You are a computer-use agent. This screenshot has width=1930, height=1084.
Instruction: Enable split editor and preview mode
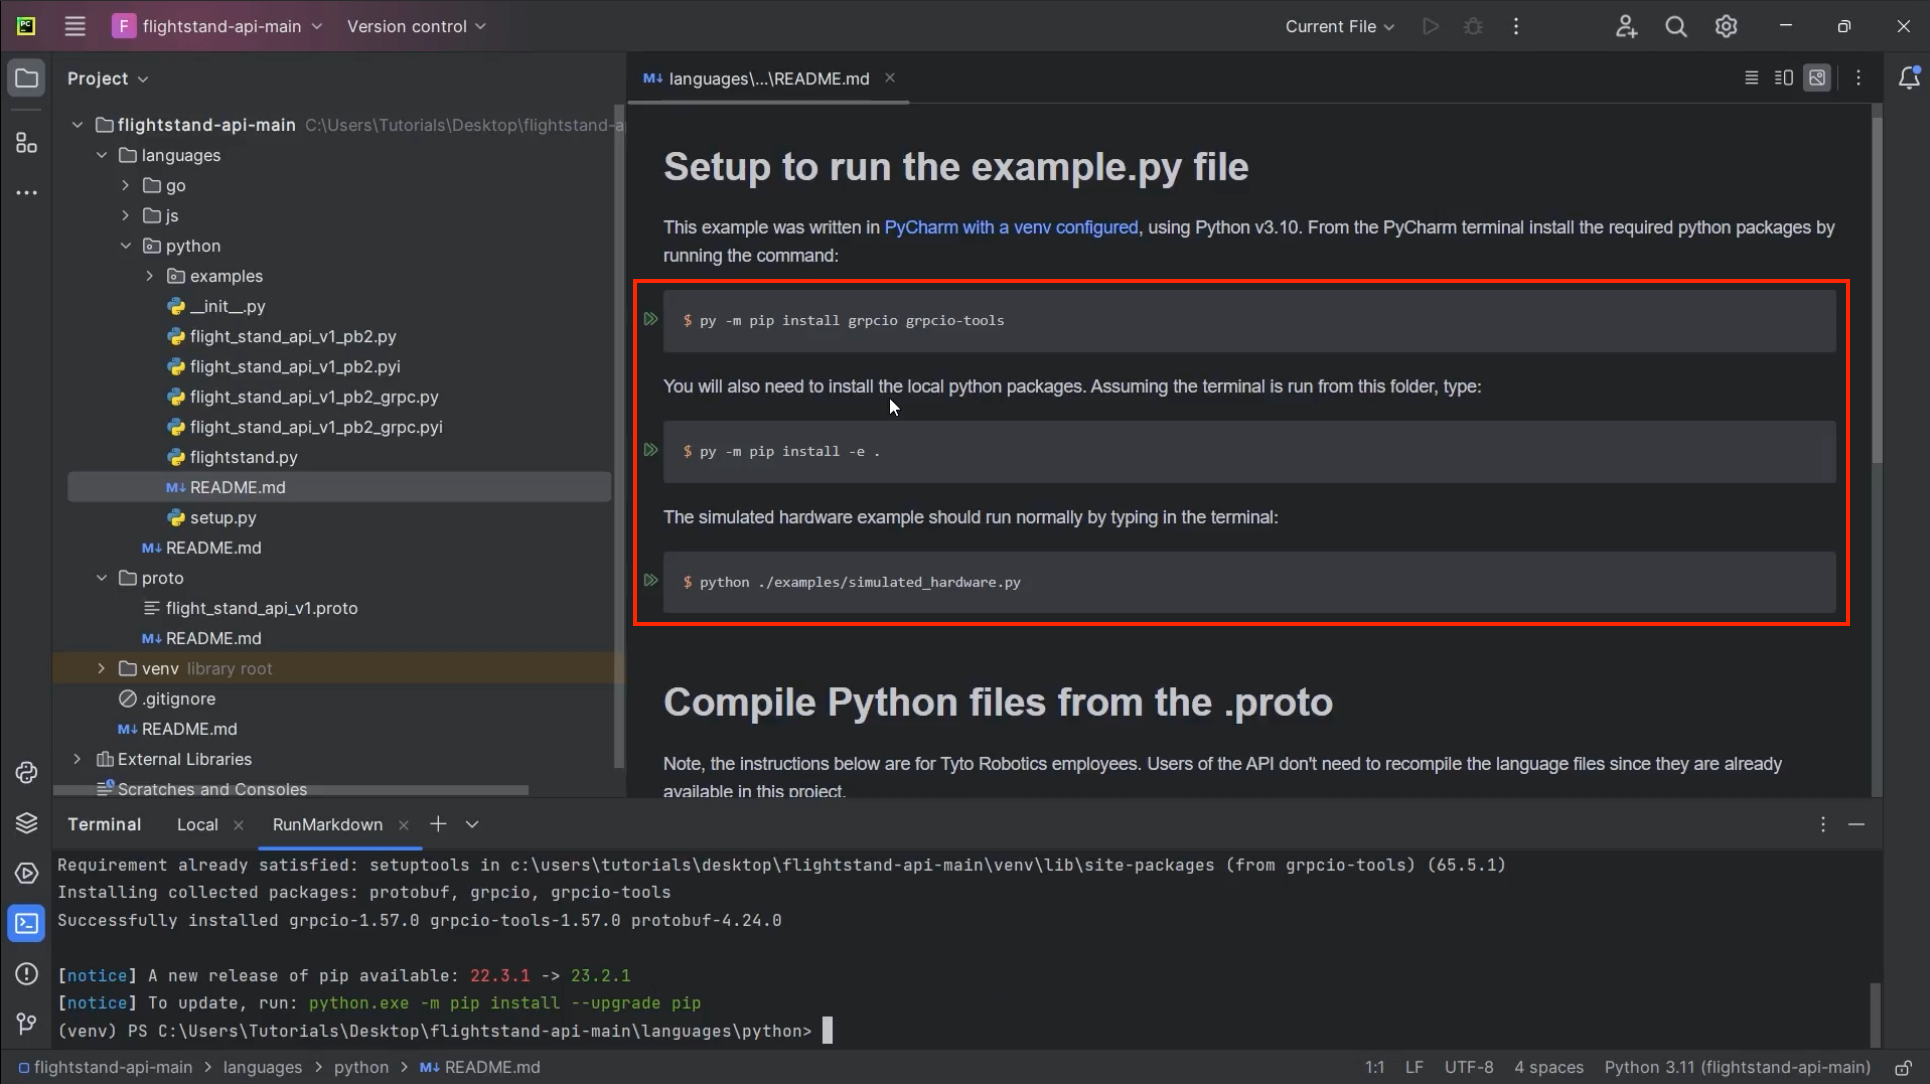tap(1783, 77)
